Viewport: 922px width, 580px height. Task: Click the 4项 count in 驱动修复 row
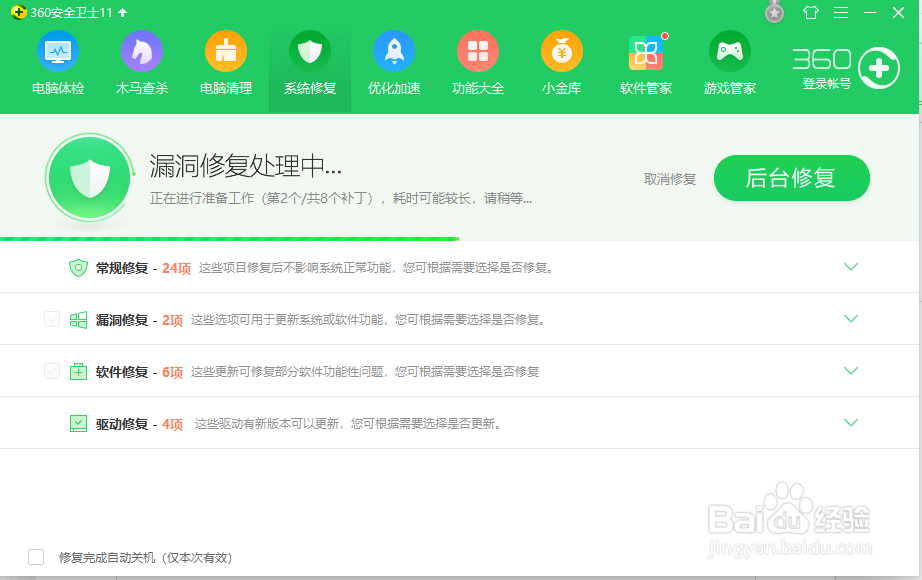pos(172,424)
